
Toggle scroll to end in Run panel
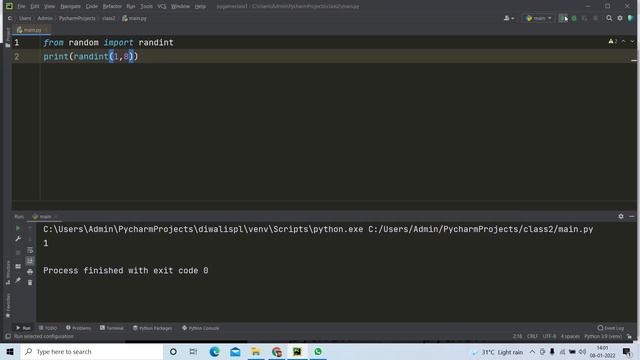tap(30, 261)
